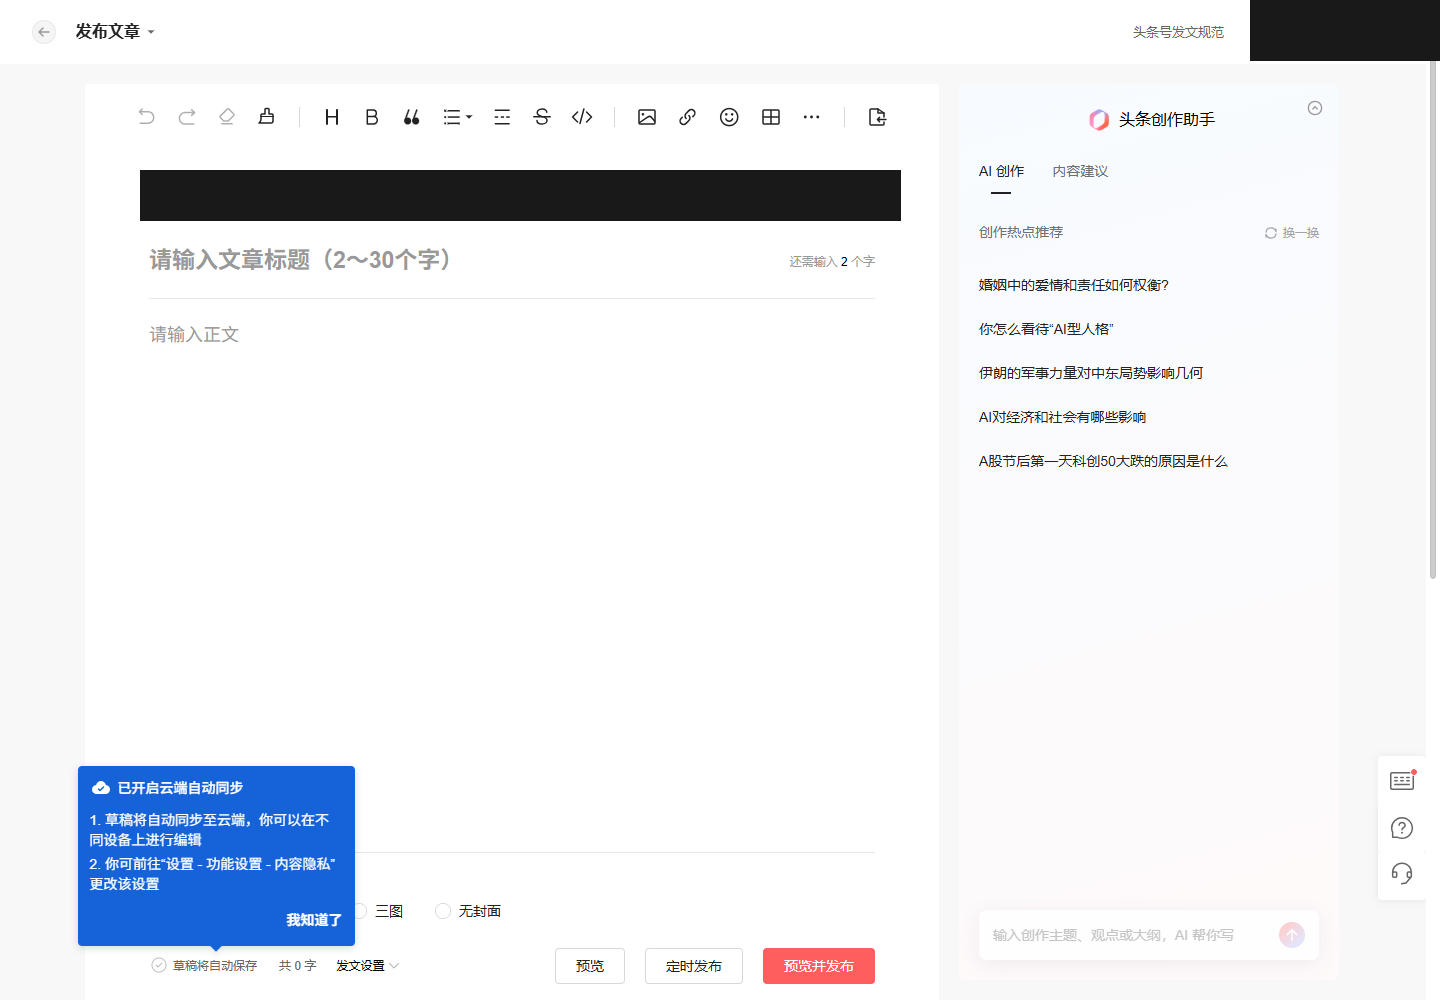Insert a table using grid icon
Image resolution: width=1440 pixels, height=1000 pixels.
click(x=771, y=117)
